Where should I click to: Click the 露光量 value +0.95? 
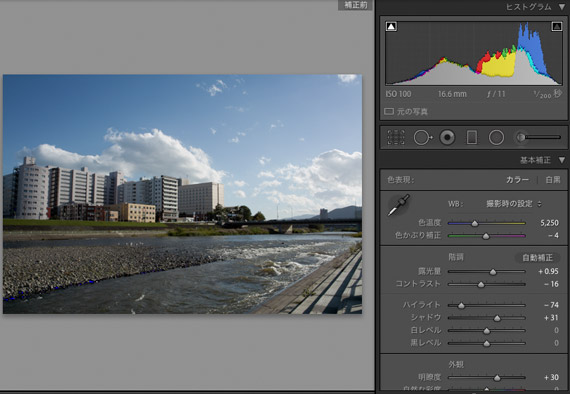(548, 271)
